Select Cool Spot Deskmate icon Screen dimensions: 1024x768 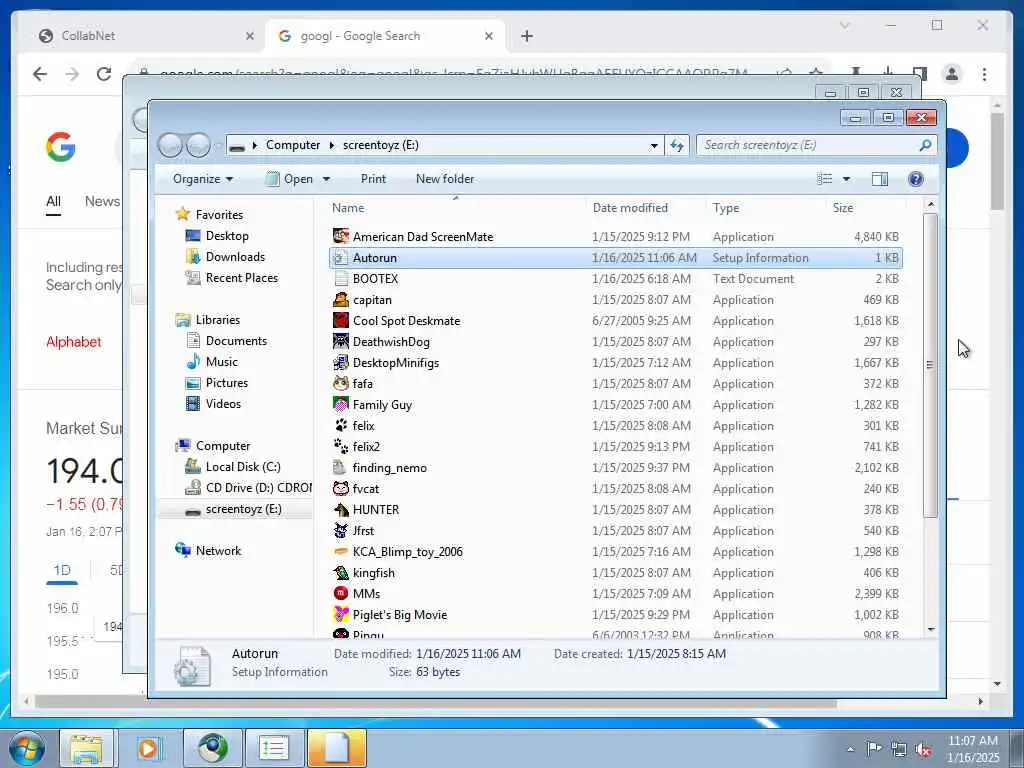click(340, 321)
